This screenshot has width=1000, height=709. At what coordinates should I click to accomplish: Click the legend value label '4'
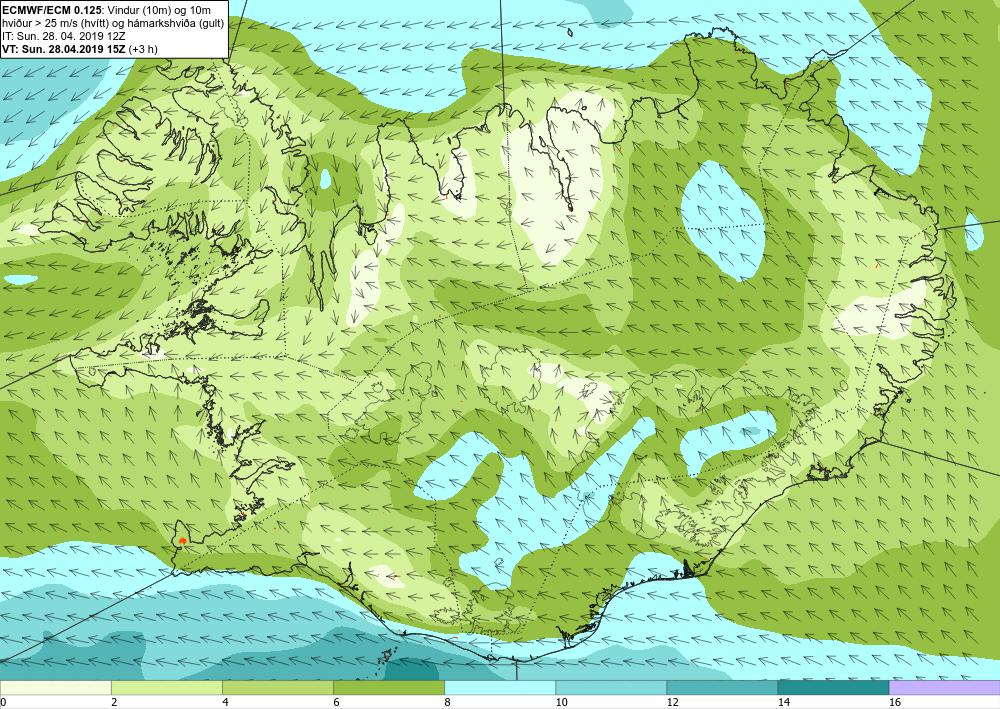[225, 702]
